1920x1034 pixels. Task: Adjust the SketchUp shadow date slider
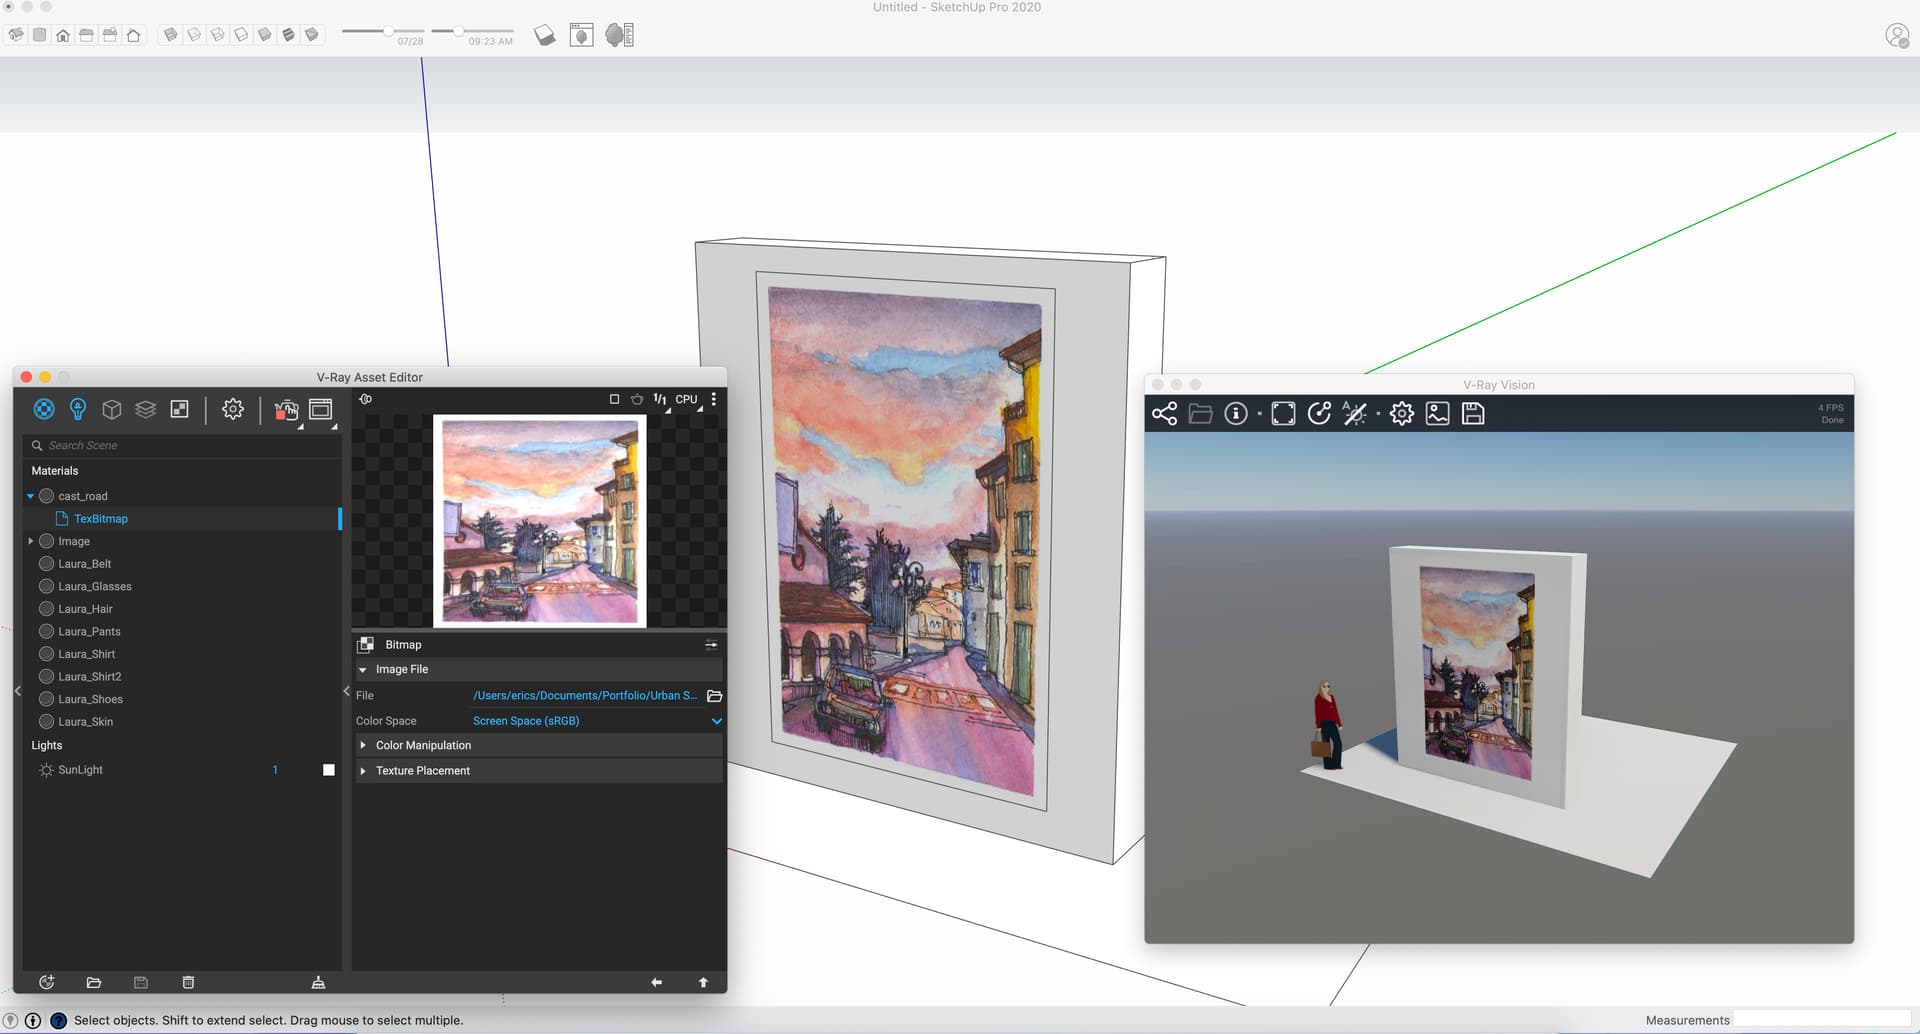pyautogui.click(x=388, y=32)
